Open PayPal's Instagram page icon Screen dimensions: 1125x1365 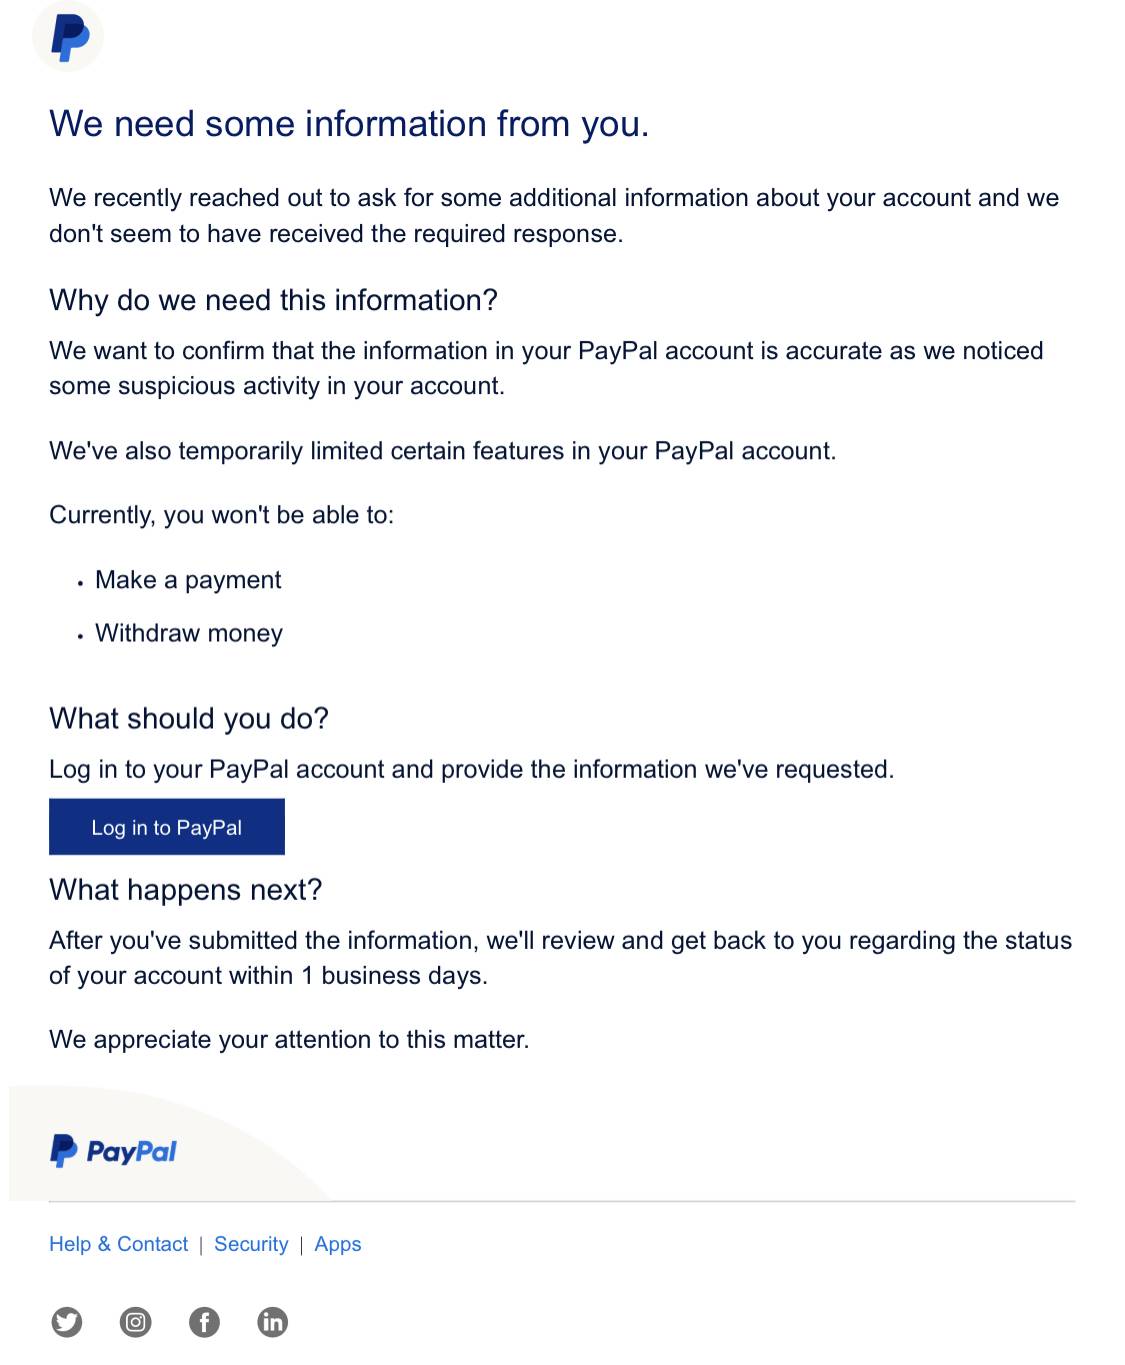135,1322
